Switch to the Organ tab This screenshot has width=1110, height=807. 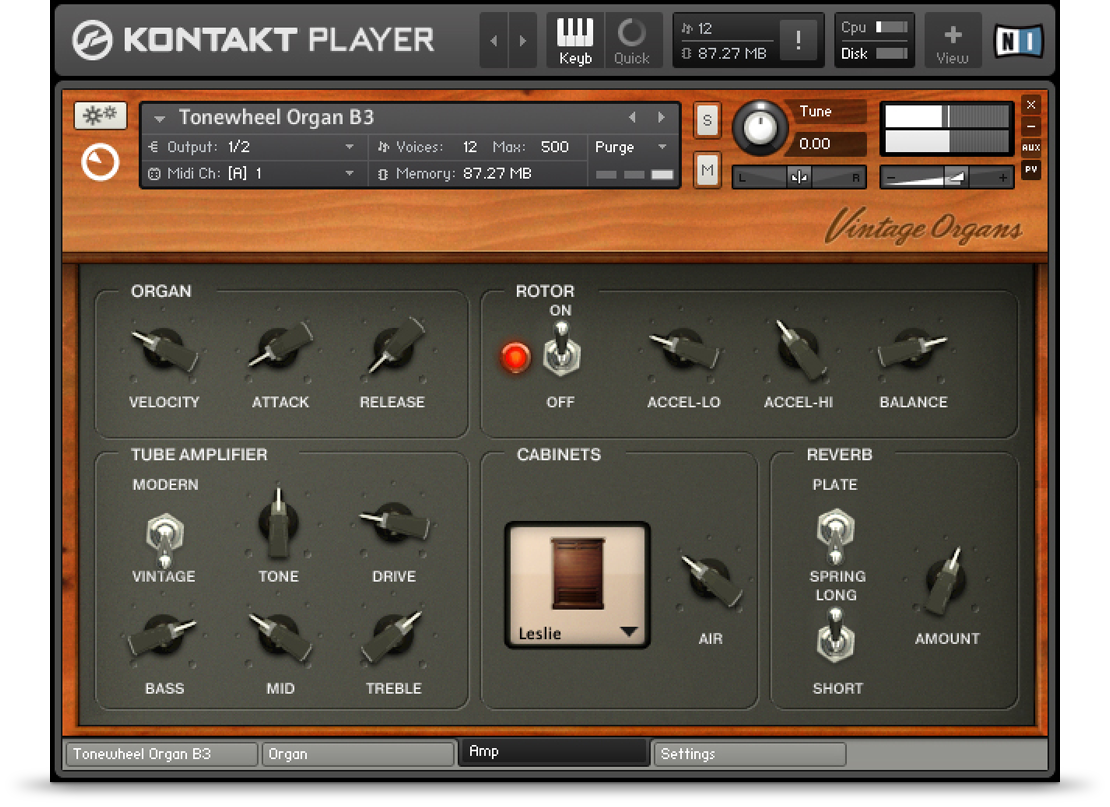coord(358,754)
